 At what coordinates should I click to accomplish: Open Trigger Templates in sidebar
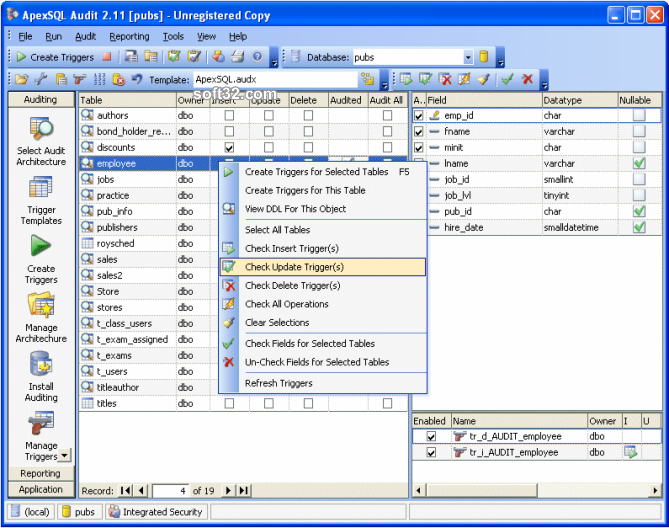(x=41, y=200)
